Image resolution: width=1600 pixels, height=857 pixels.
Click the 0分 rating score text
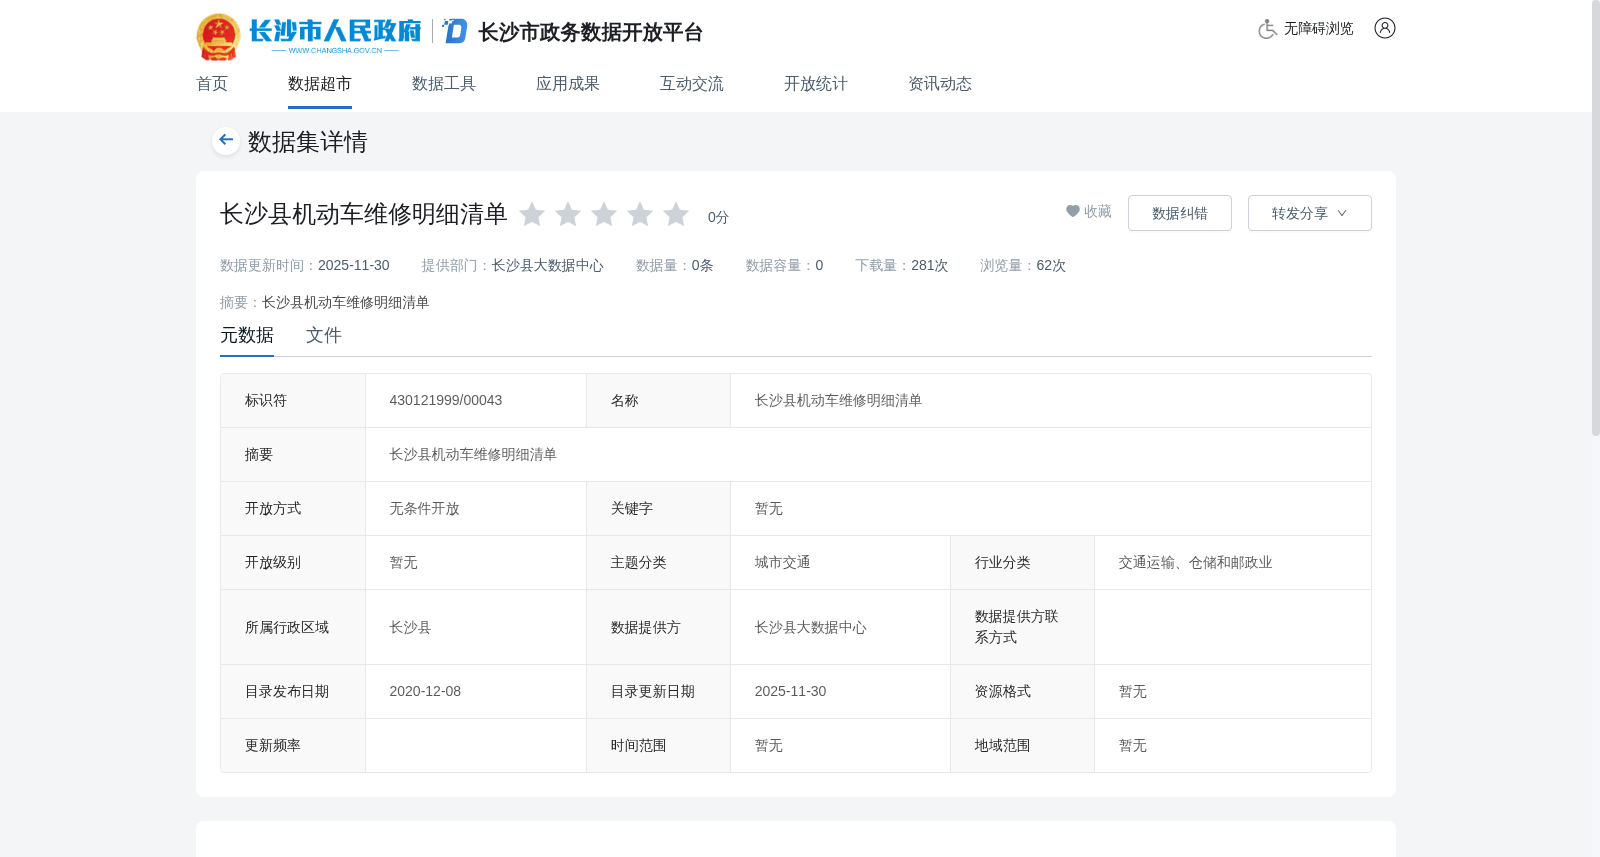[718, 217]
